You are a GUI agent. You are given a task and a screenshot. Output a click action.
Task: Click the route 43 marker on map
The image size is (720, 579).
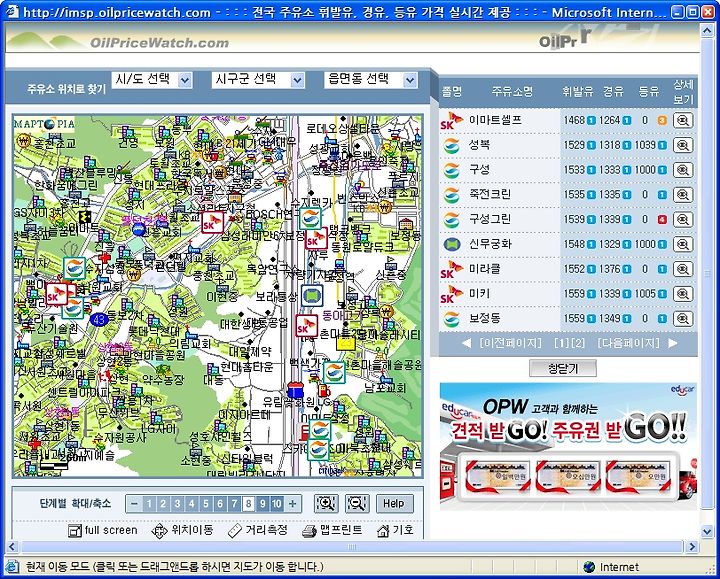coord(99,319)
